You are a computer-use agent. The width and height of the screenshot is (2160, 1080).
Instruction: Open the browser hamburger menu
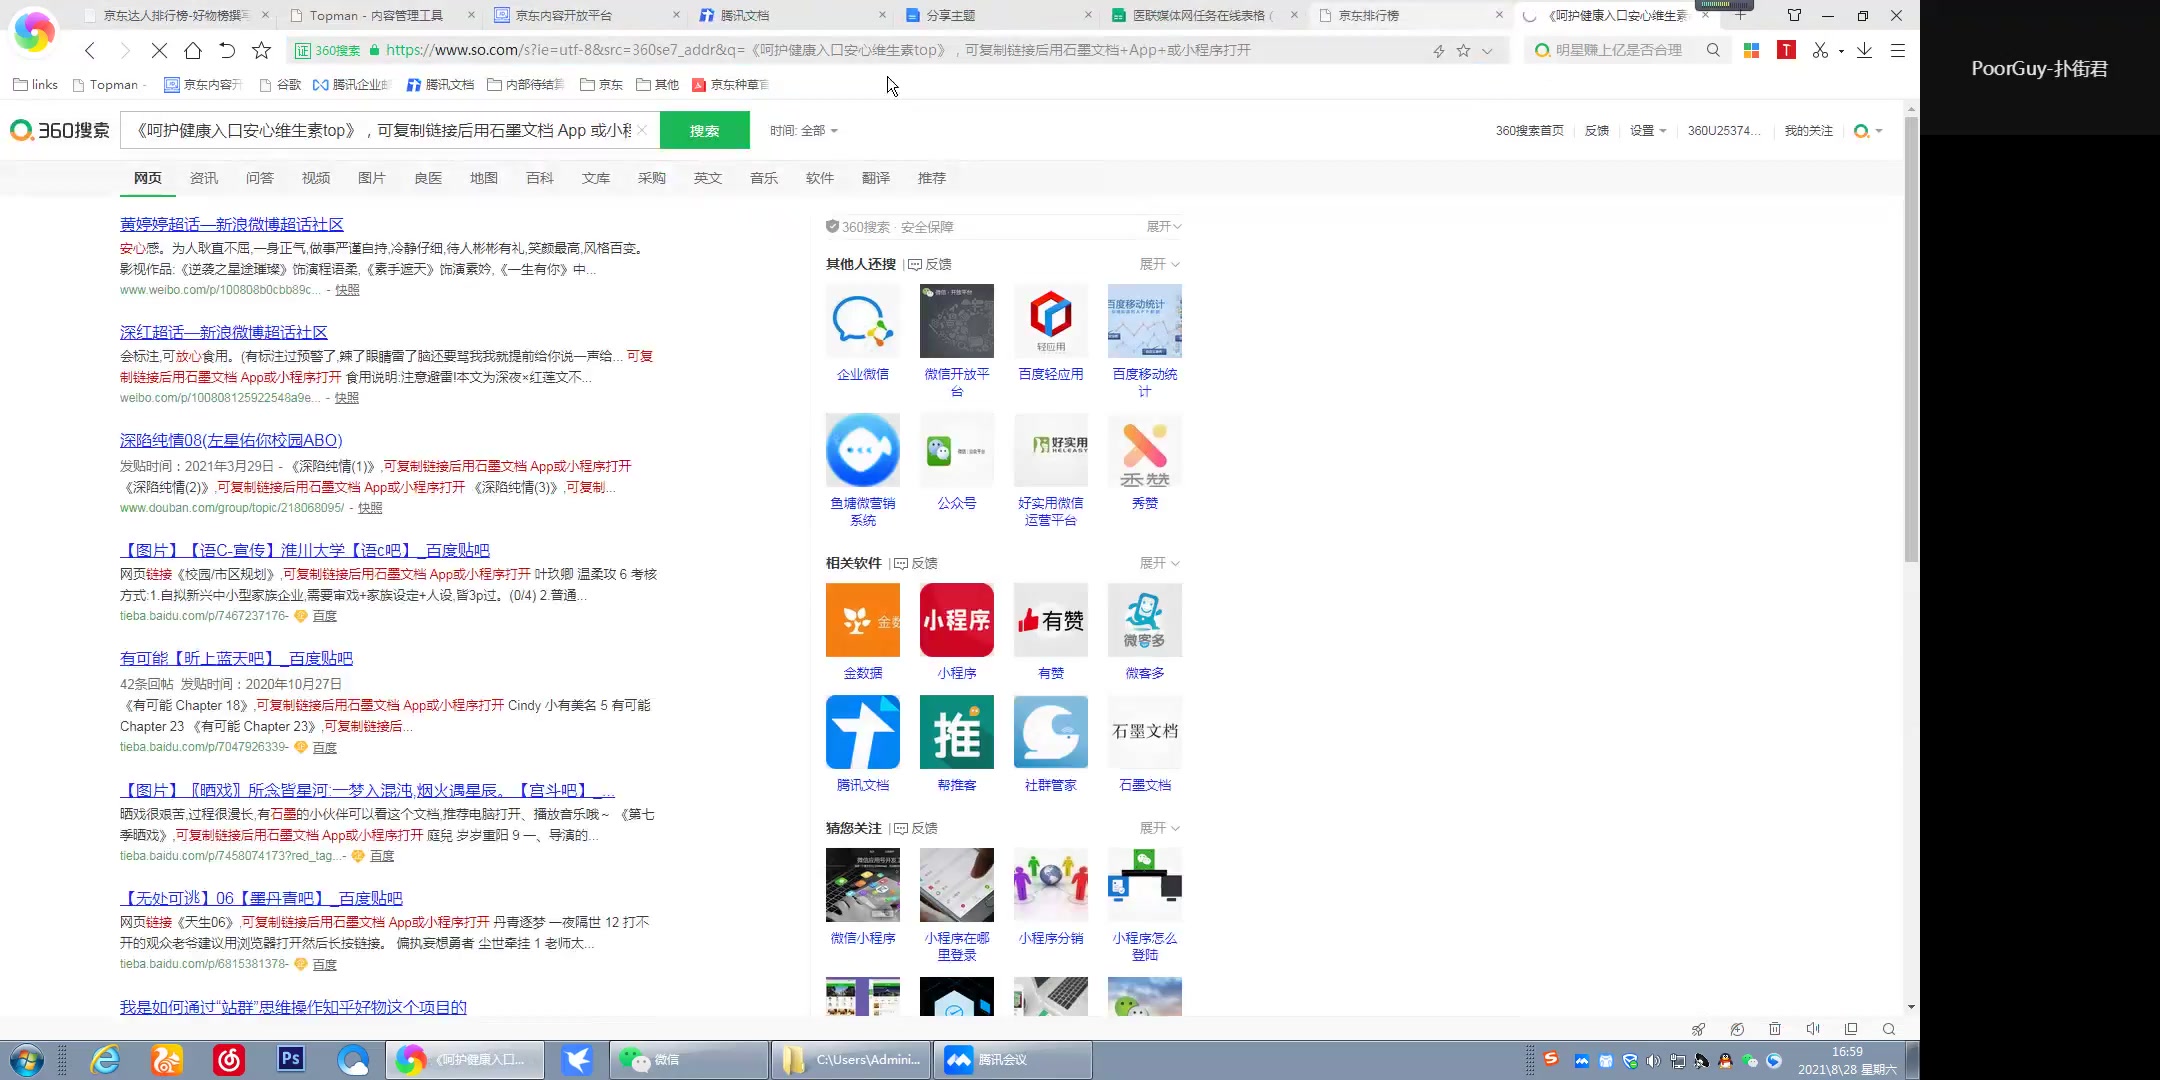tap(1897, 50)
